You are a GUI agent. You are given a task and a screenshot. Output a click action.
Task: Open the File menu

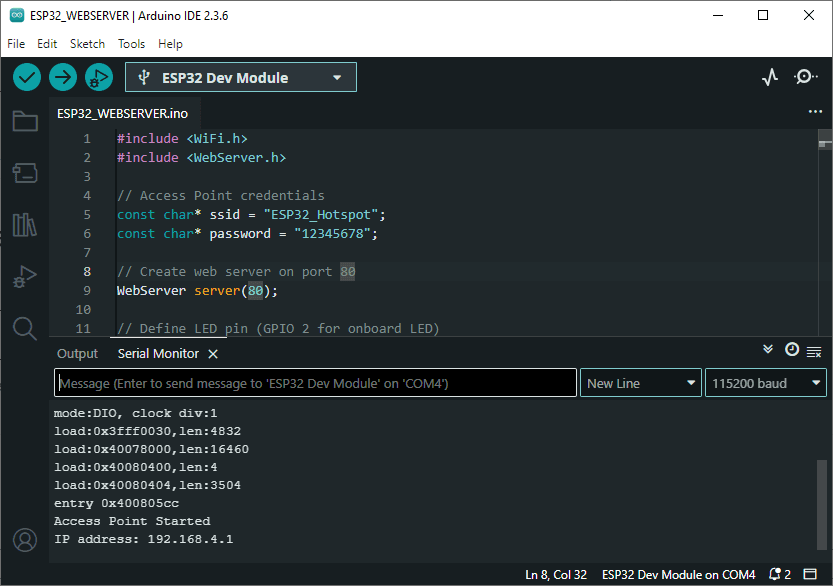coord(16,44)
